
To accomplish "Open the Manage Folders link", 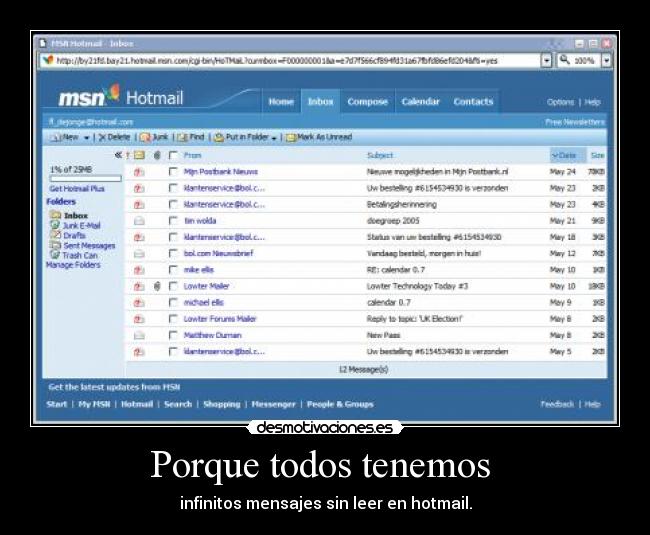I will pyautogui.click(x=73, y=265).
